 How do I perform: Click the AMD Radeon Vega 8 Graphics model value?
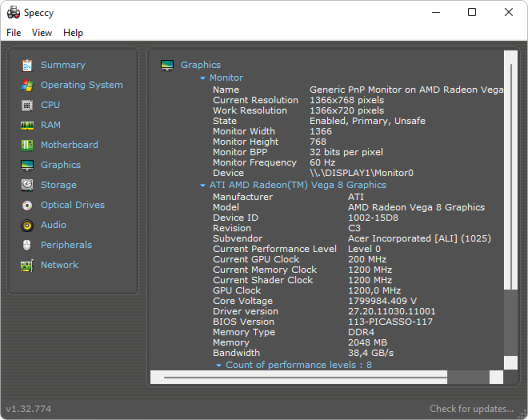coord(416,207)
